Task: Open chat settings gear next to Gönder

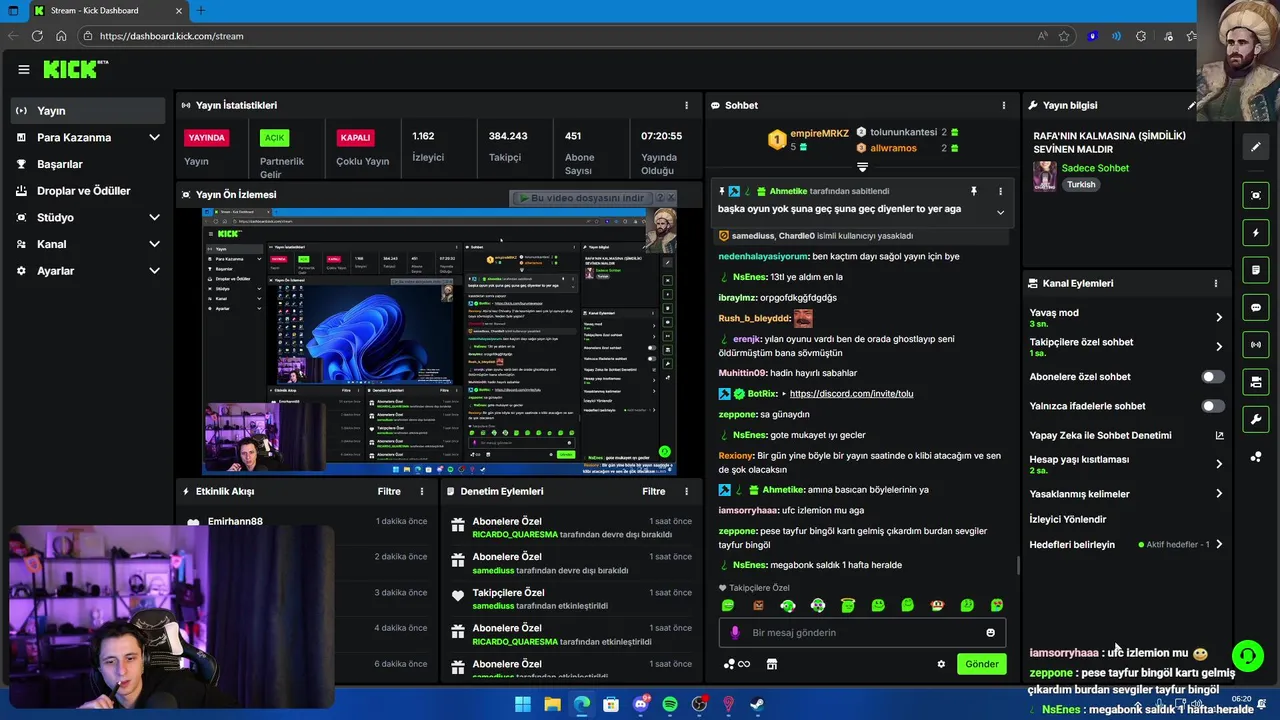Action: pyautogui.click(x=941, y=664)
